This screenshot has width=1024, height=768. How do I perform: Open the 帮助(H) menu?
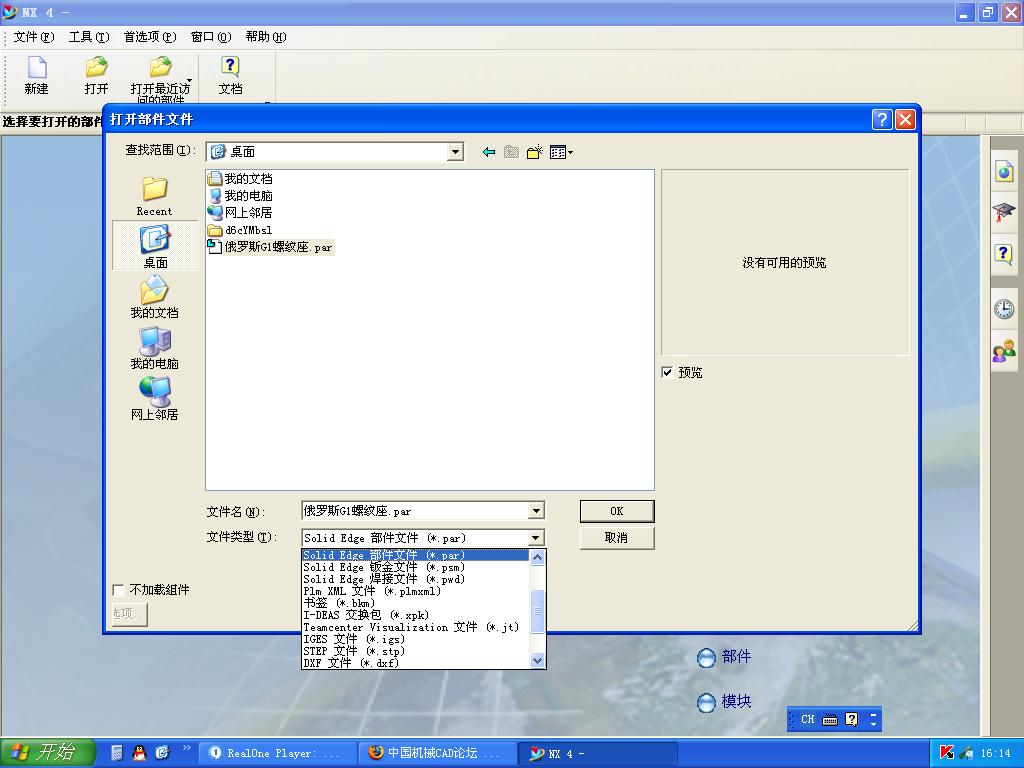click(266, 37)
